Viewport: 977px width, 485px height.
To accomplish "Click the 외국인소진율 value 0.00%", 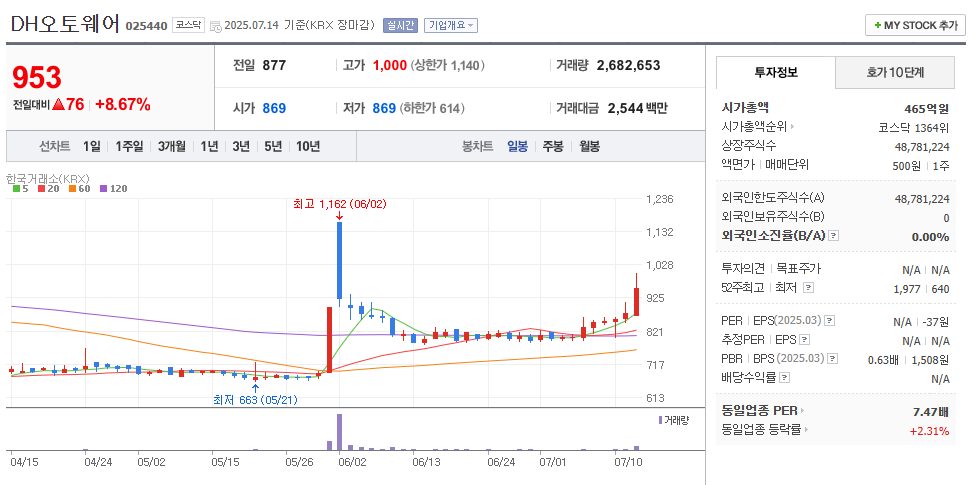I will coord(930,237).
